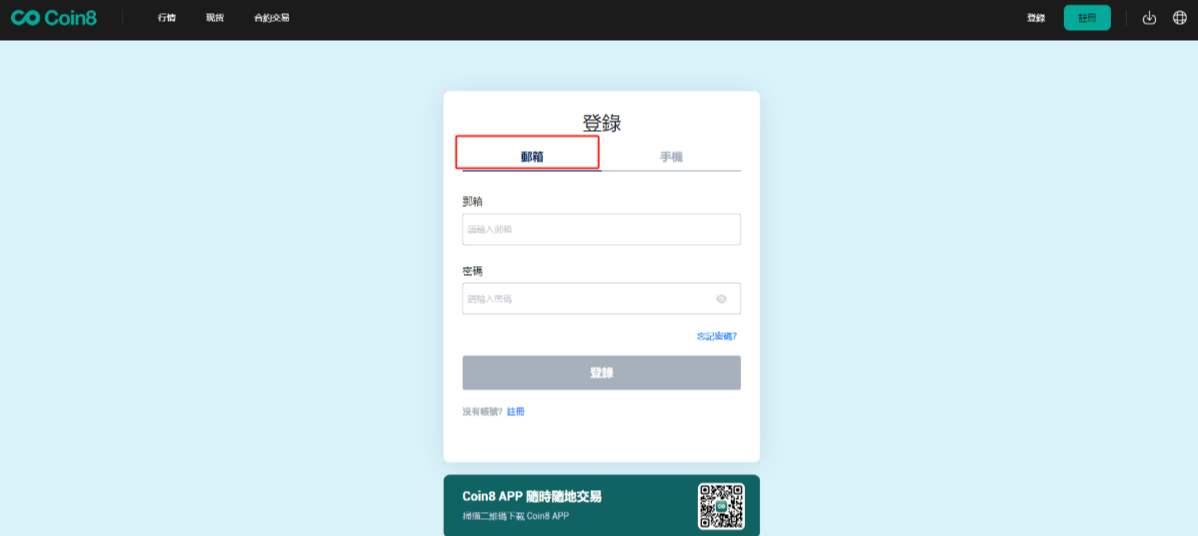Viewport: 1198px width, 536px height.
Task: Open the language globe icon
Action: pyautogui.click(x=1180, y=18)
